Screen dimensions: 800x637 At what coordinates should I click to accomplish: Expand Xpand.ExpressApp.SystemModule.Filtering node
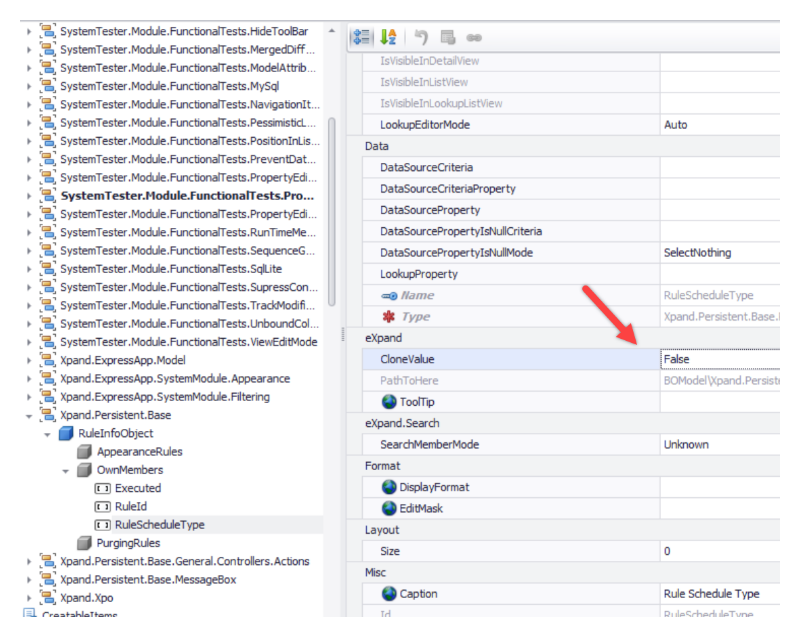[29, 397]
